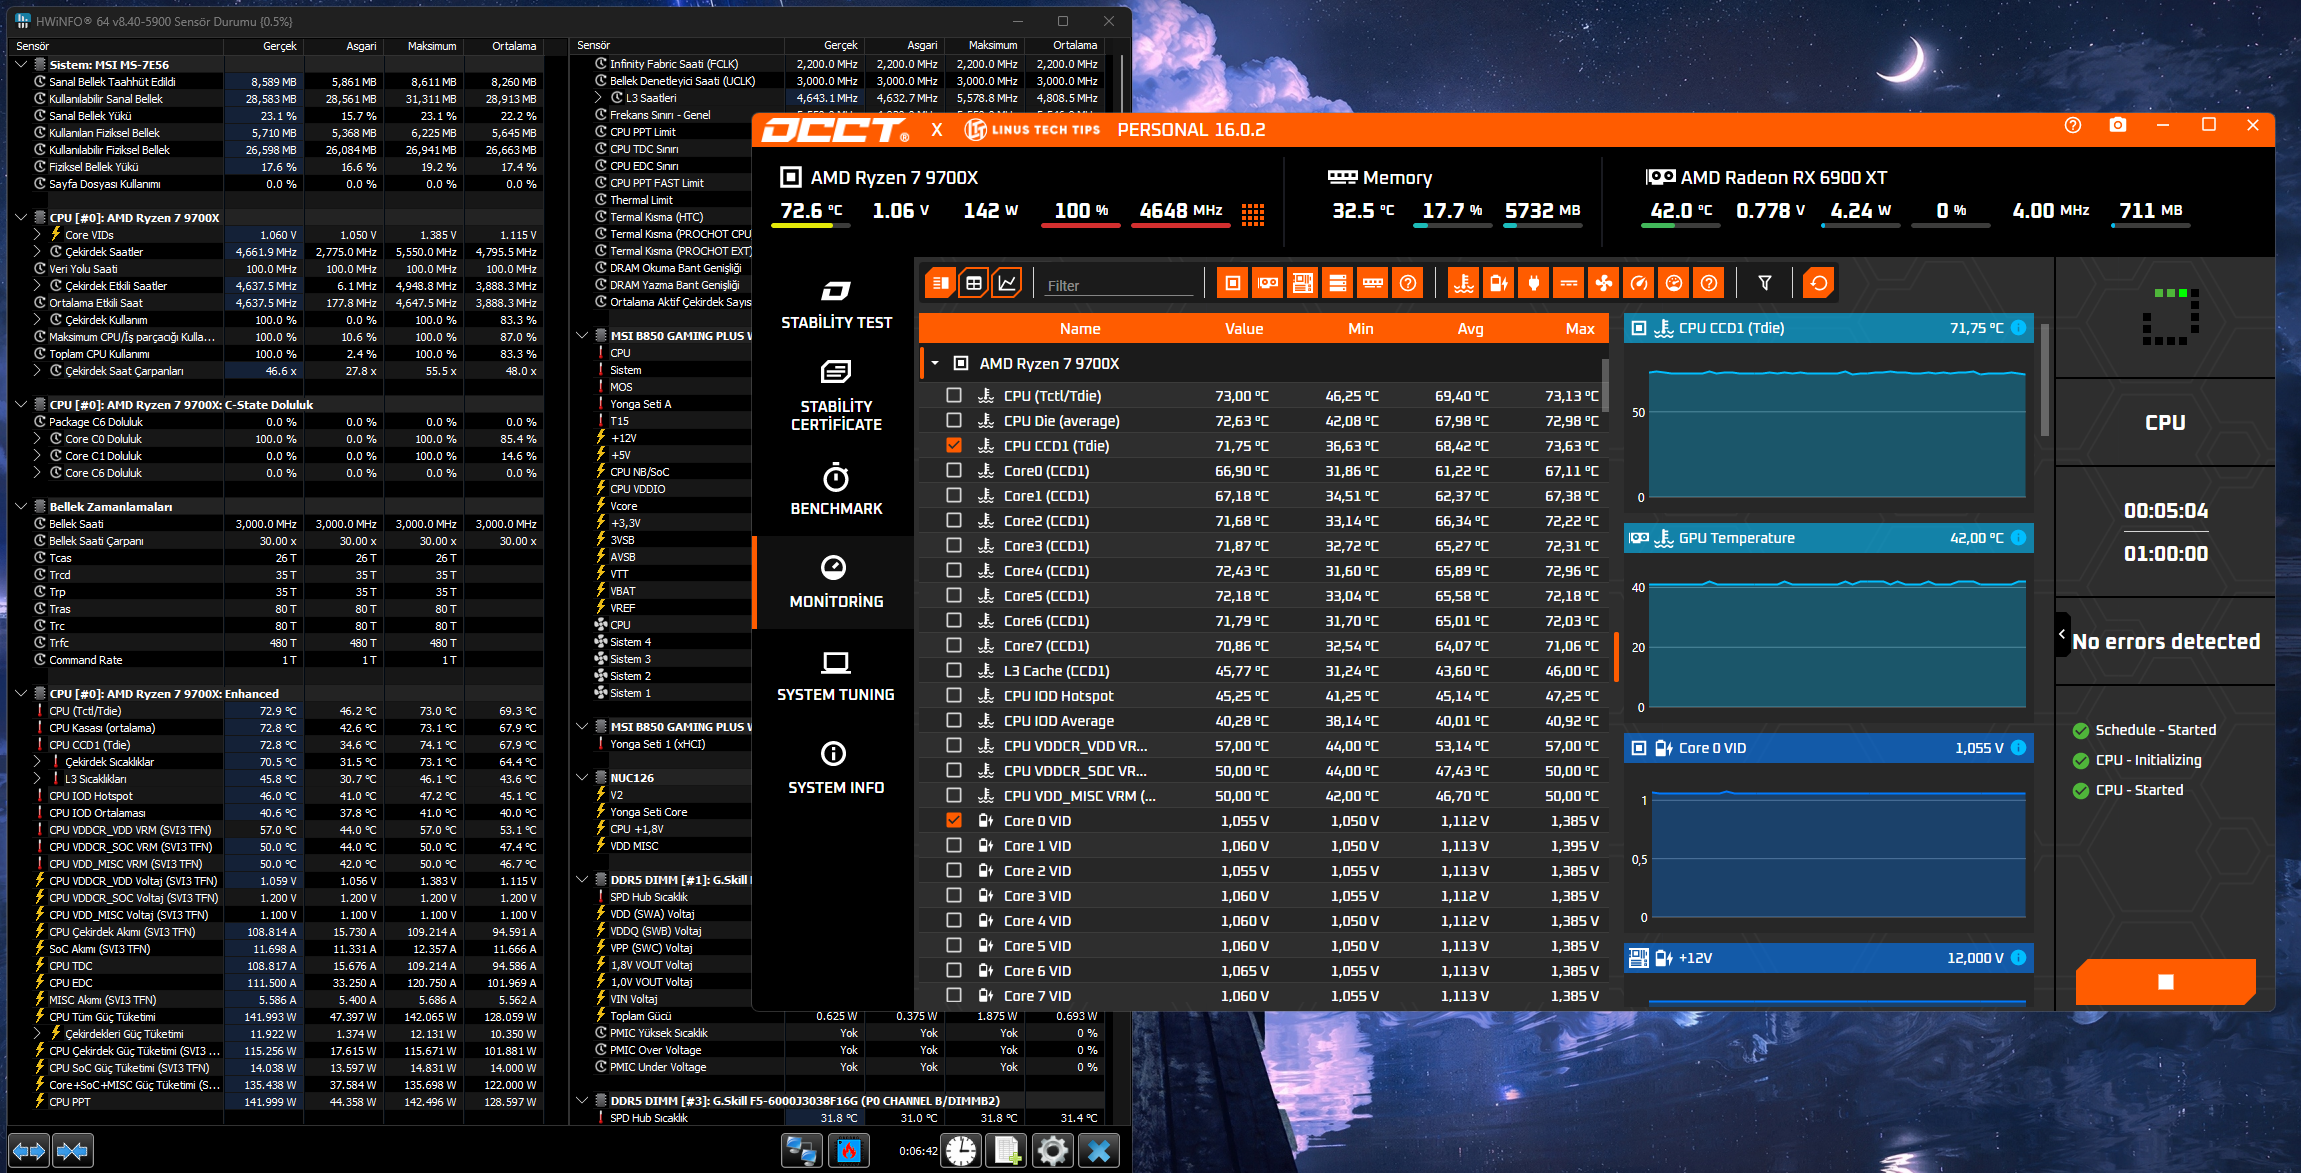Click the CPU core grid icon beside 4648 MHz
The image size is (2301, 1173).
click(1253, 214)
